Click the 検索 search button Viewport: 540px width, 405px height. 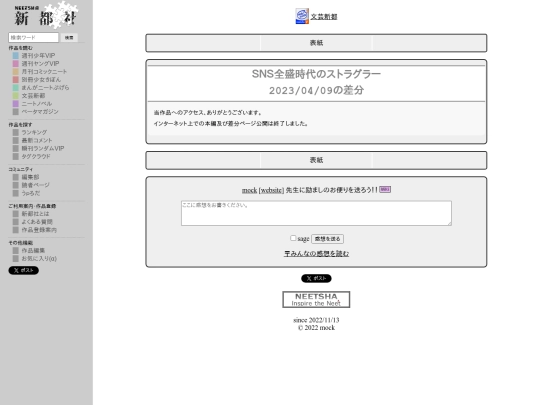(69, 38)
